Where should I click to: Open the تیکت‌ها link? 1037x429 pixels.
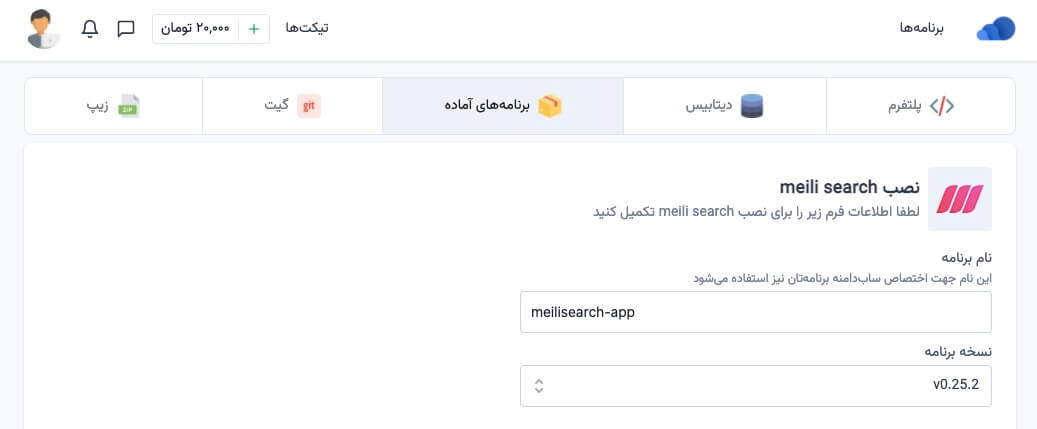307,28
